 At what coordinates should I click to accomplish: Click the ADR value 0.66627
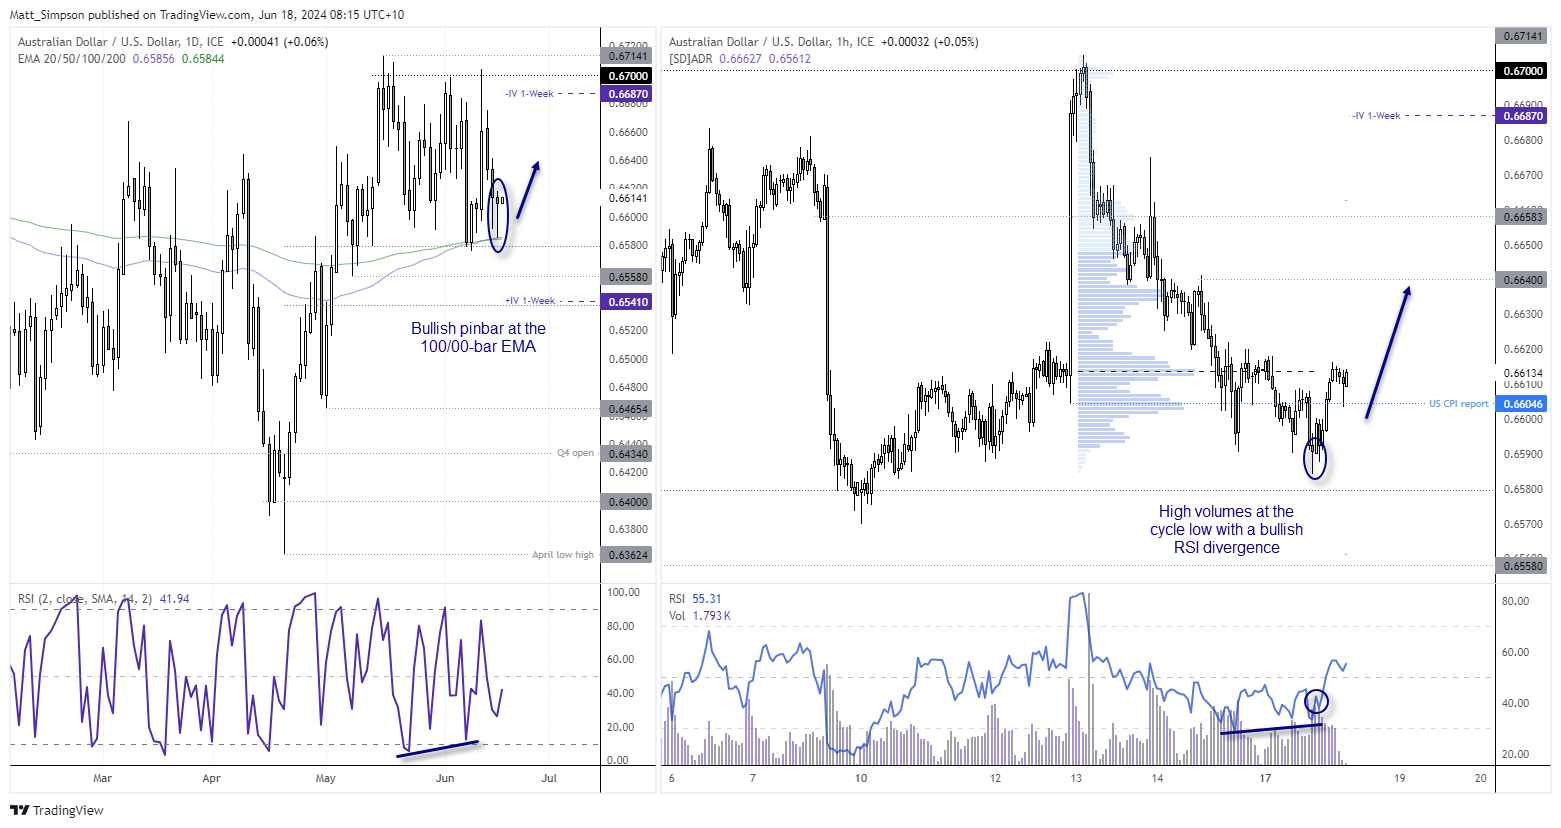(x=741, y=59)
